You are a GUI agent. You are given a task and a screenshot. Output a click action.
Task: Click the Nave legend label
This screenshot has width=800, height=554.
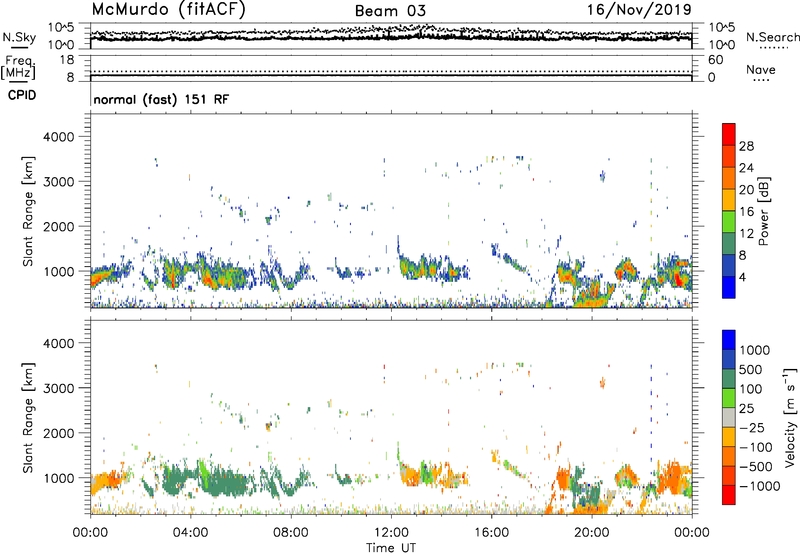(x=760, y=69)
